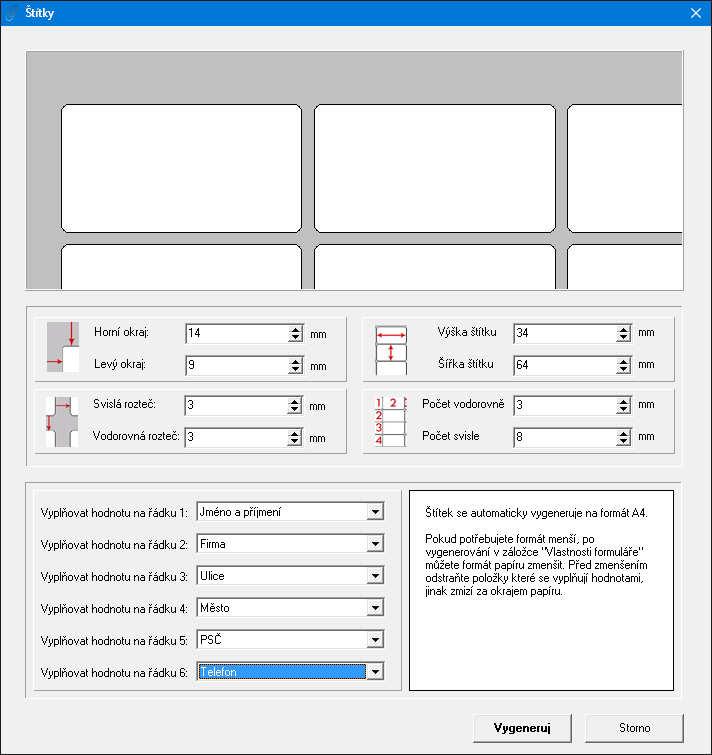Increase Výška štítku with up arrow
Screen dimensions: 712x755
(623, 329)
